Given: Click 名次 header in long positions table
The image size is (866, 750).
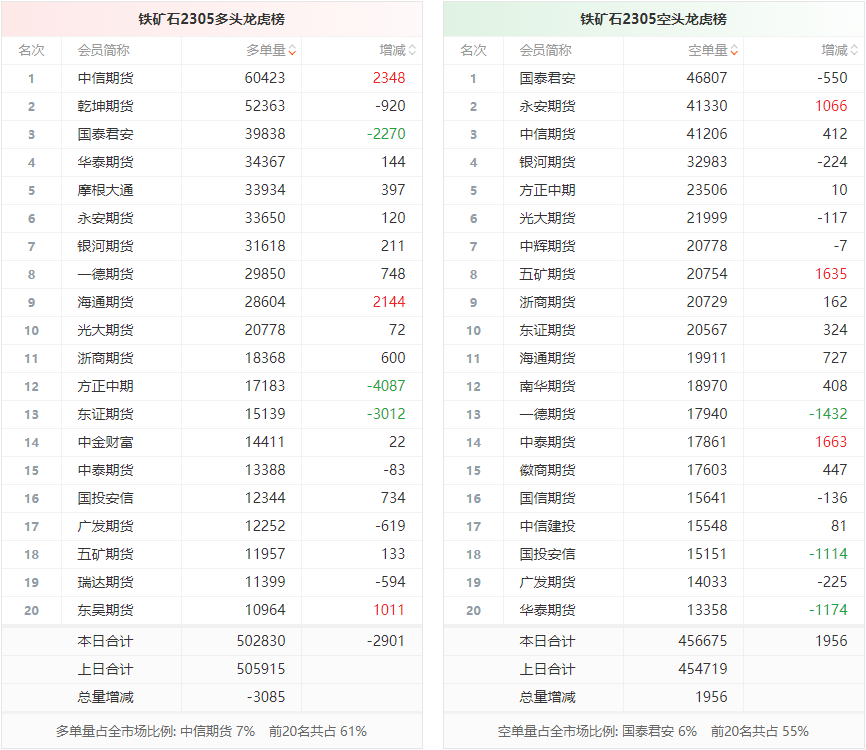Looking at the screenshot, I should (31, 50).
